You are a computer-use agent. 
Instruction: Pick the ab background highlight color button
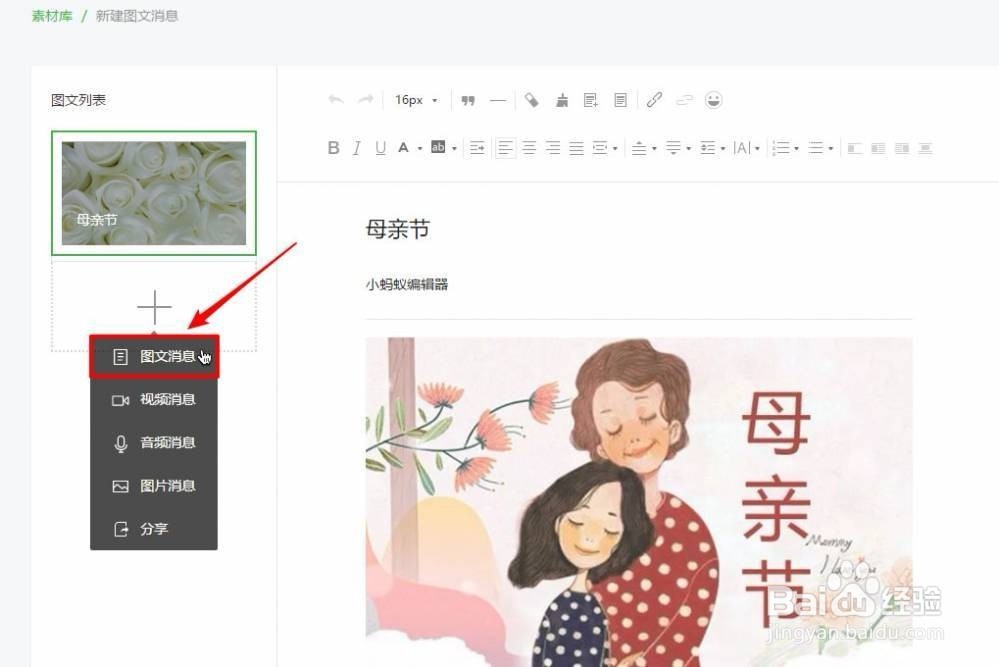[438, 147]
